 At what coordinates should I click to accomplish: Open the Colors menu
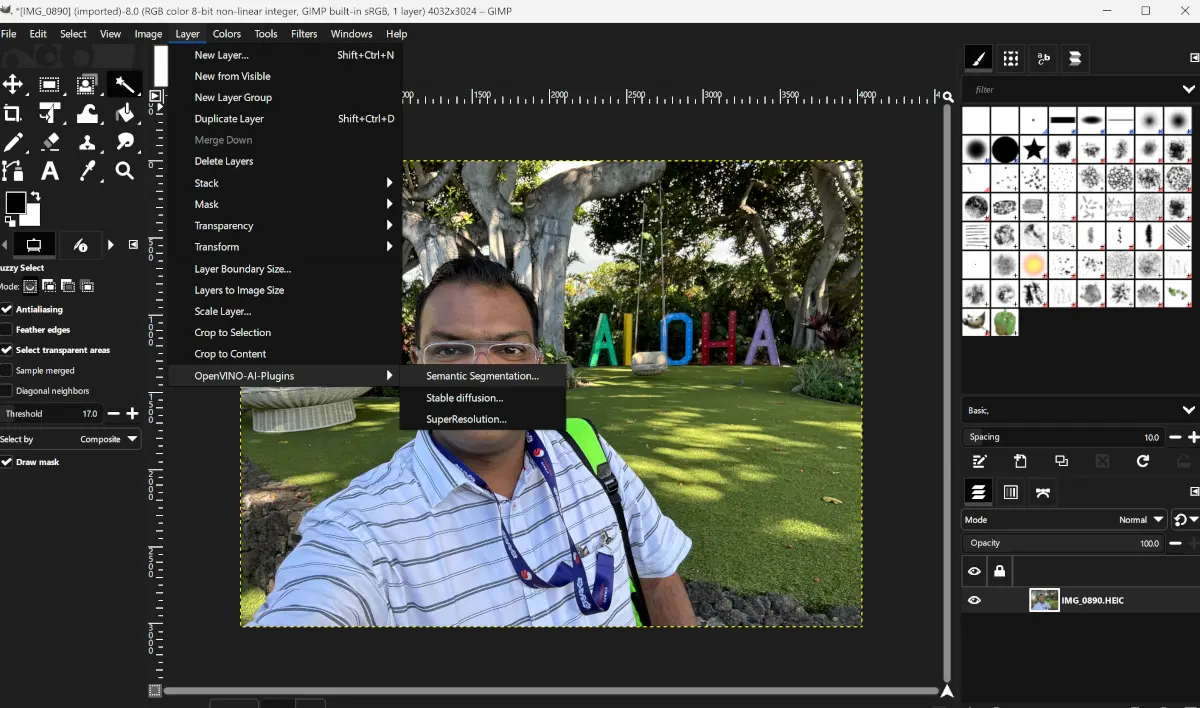coord(227,33)
